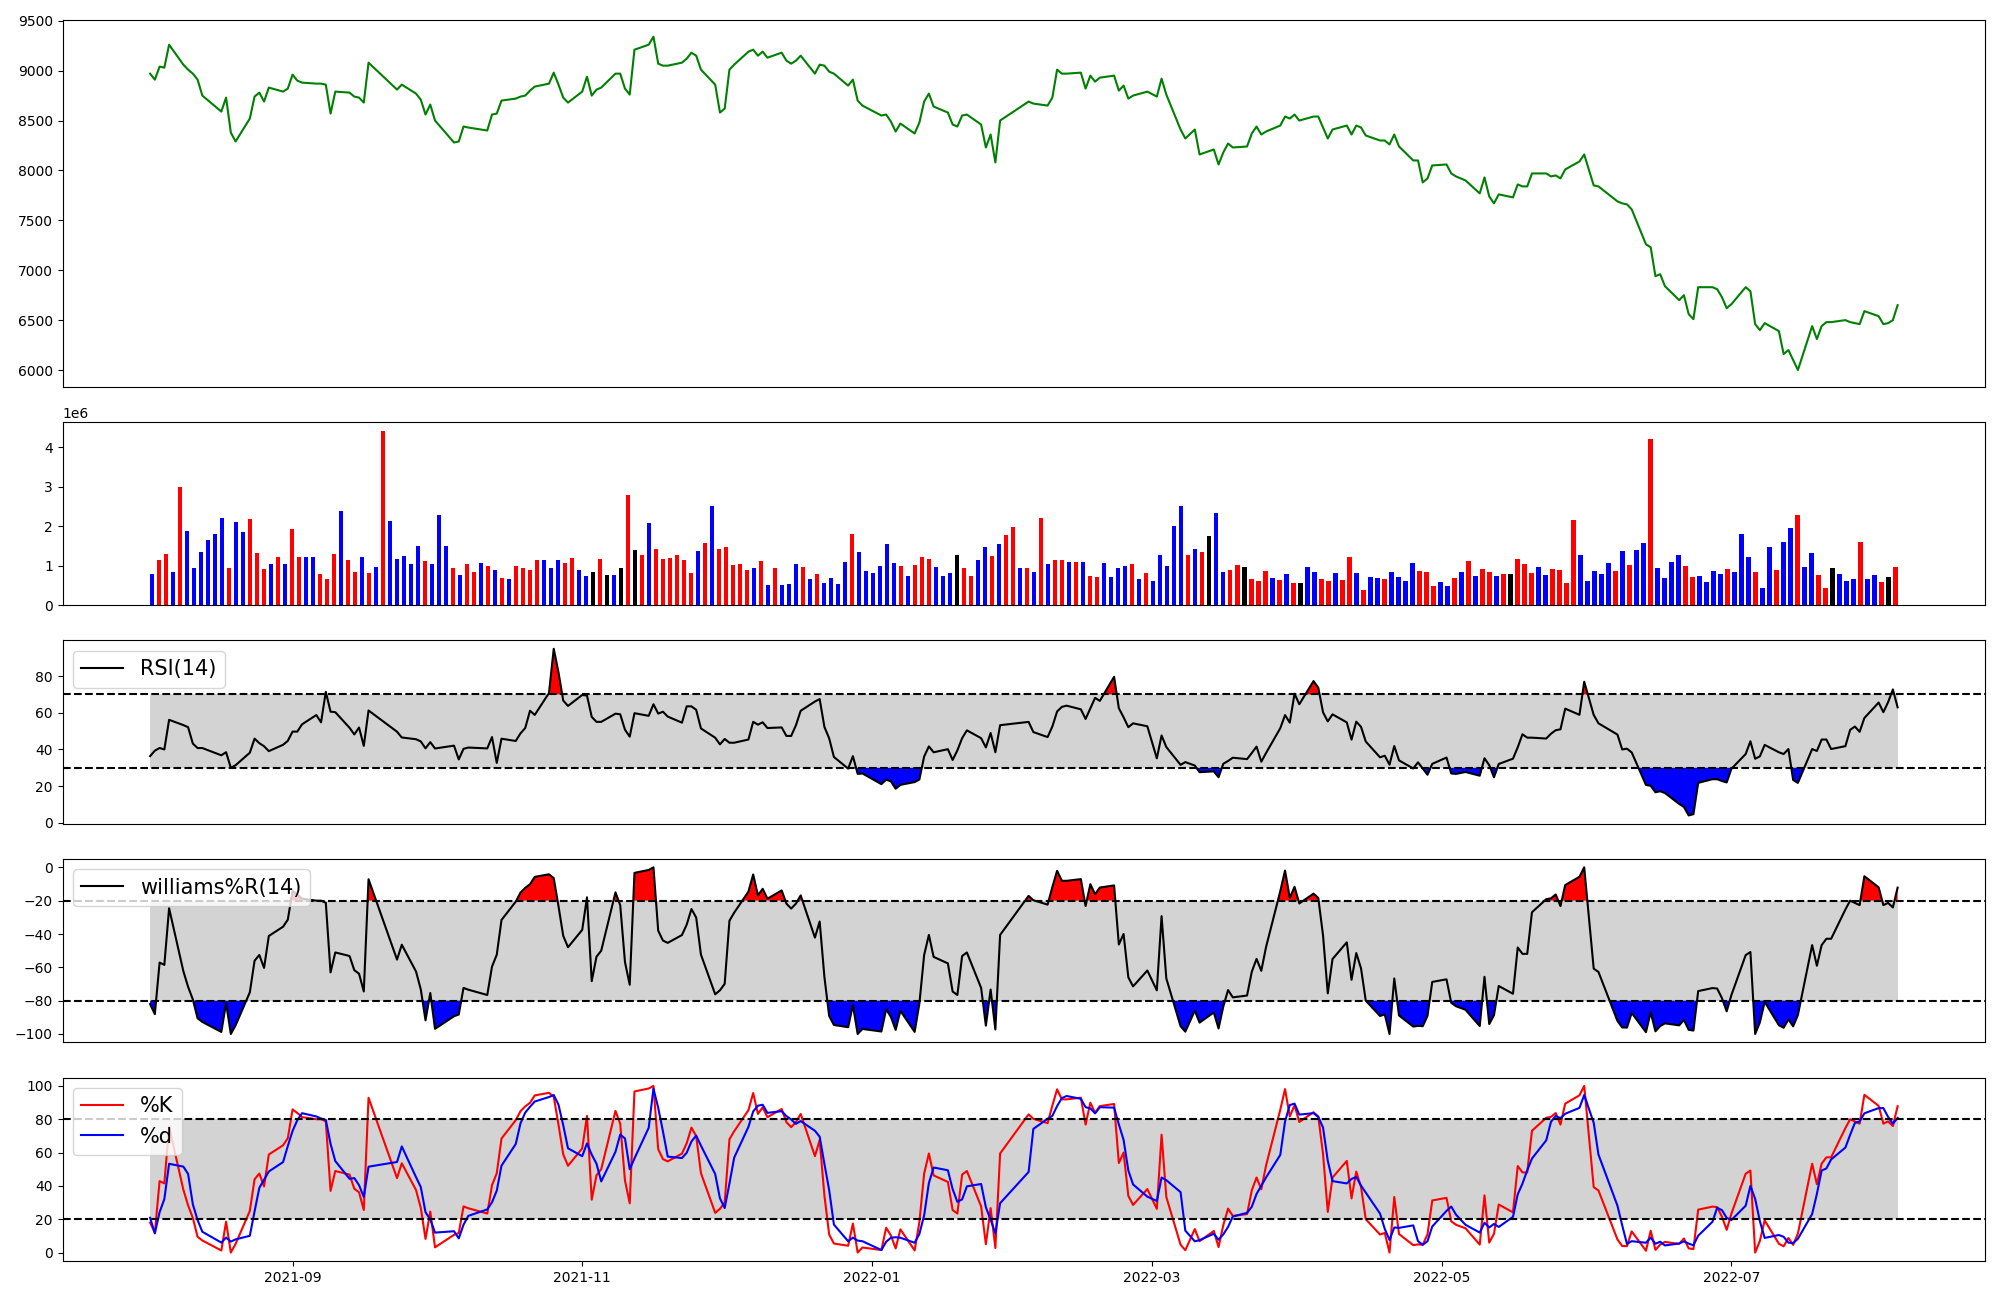Click the 100 tick on stochastic axis
The image size is (2000, 1300).
[x=40, y=1086]
